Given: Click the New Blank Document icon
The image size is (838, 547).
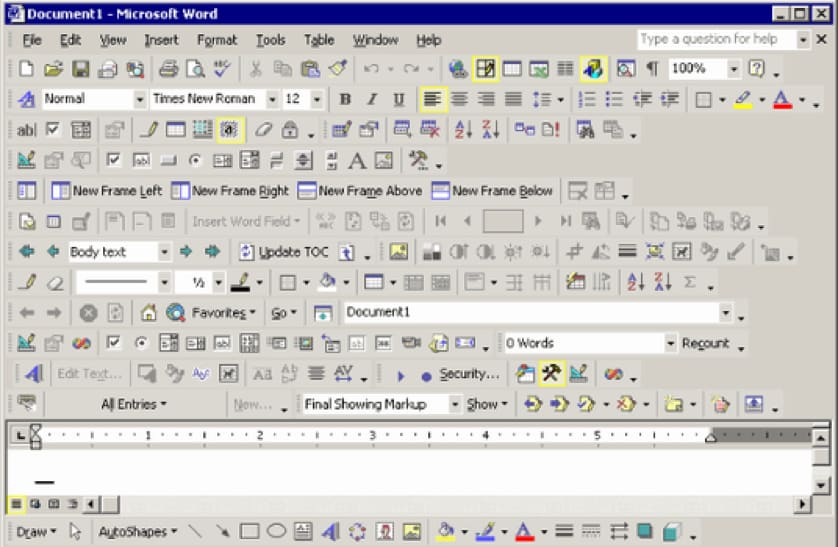Looking at the screenshot, I should click(26, 69).
